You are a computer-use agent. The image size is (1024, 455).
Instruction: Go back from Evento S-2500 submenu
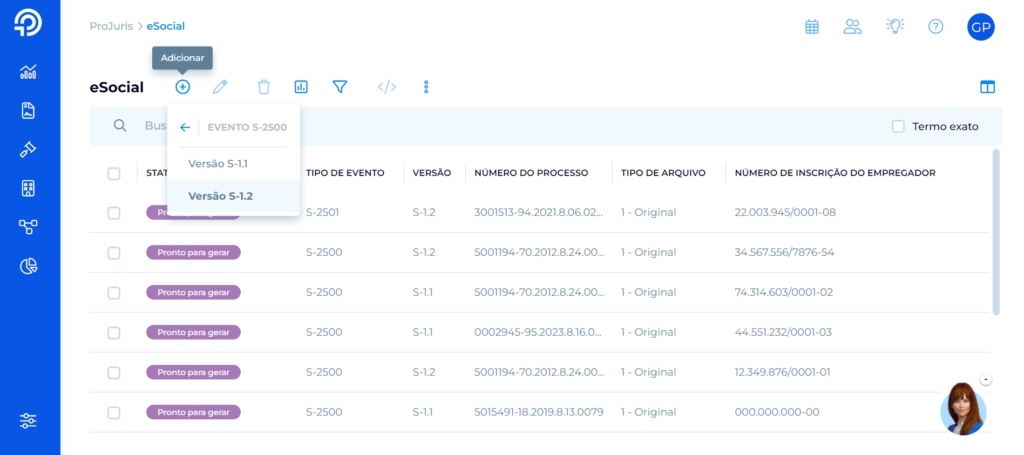(x=185, y=127)
